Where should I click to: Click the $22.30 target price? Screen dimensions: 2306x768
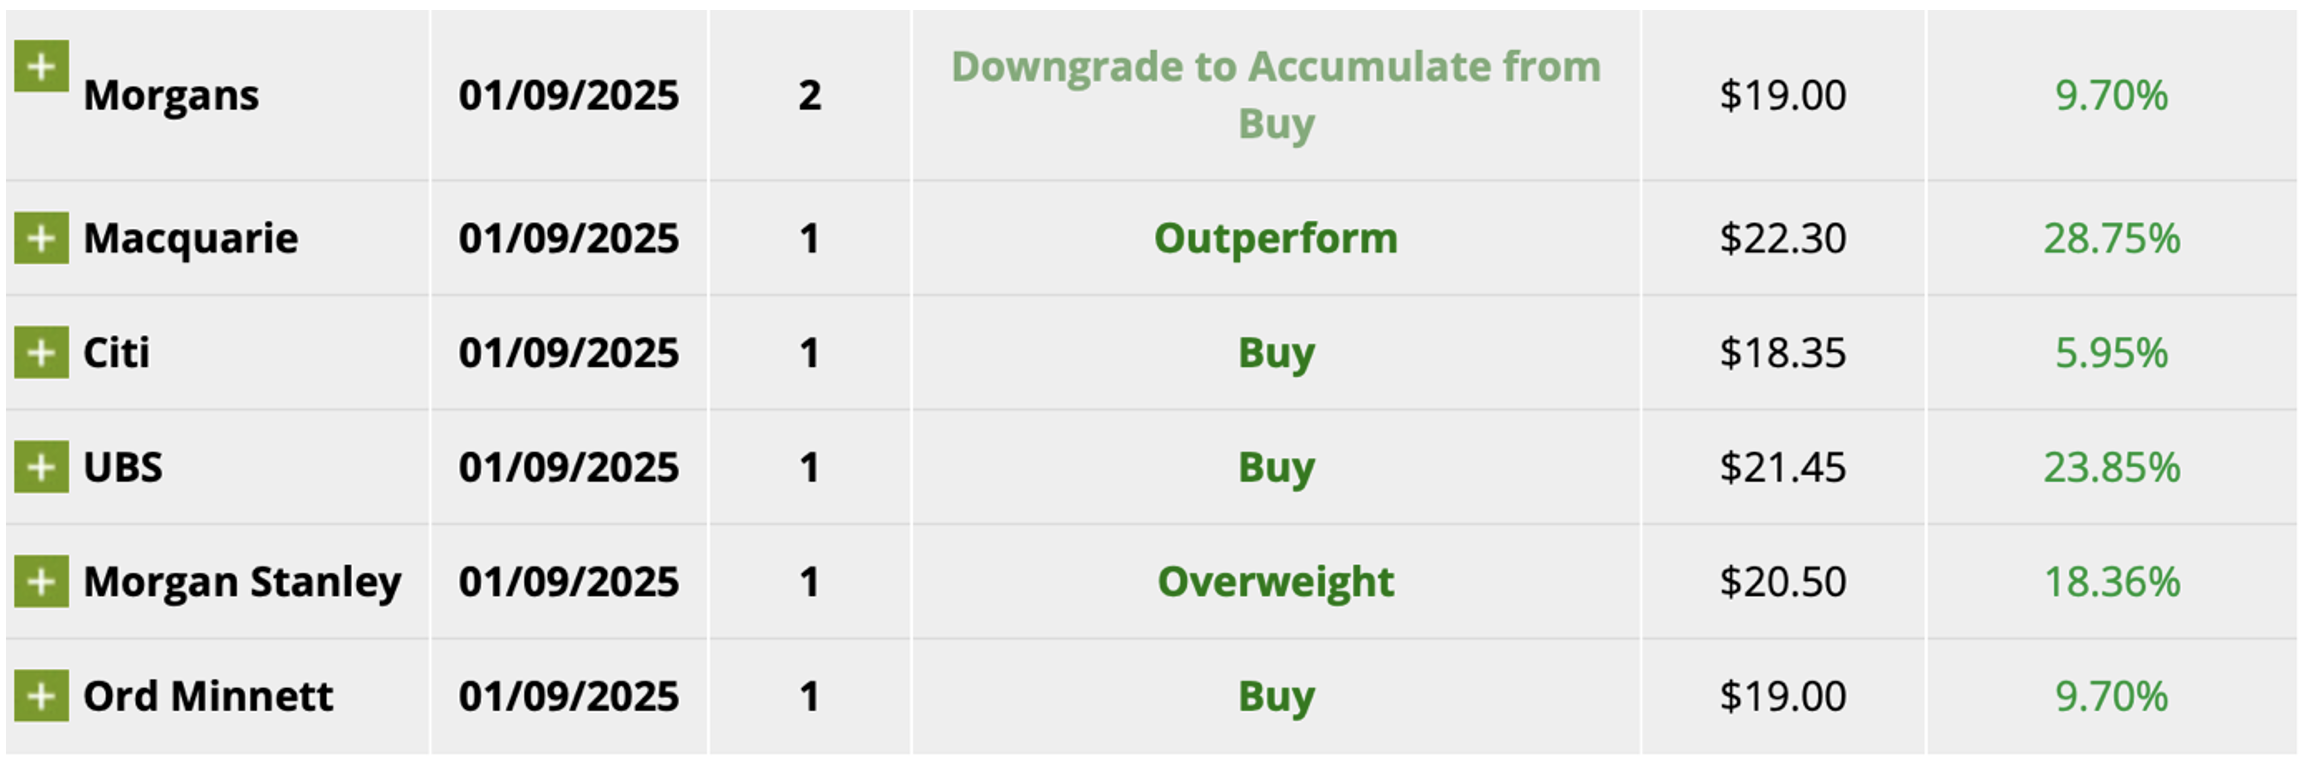(1782, 239)
